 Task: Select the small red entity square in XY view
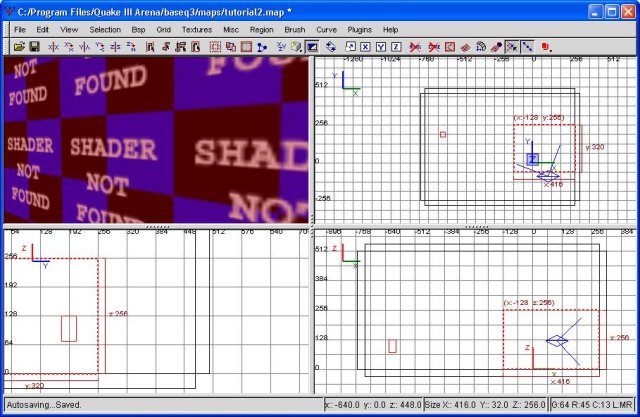(443, 134)
